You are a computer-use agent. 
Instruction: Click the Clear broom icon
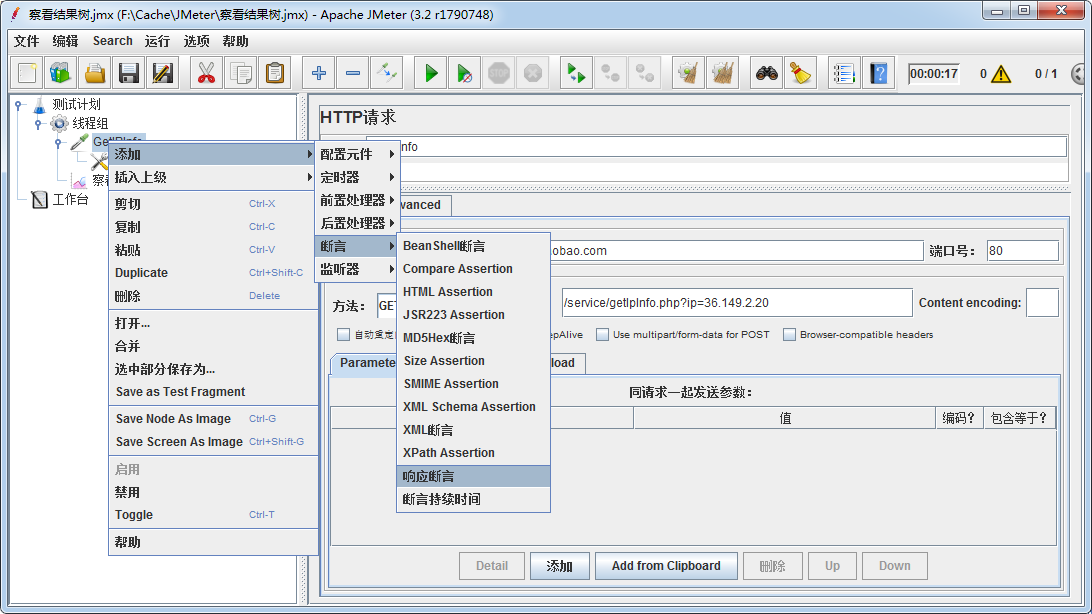point(689,73)
